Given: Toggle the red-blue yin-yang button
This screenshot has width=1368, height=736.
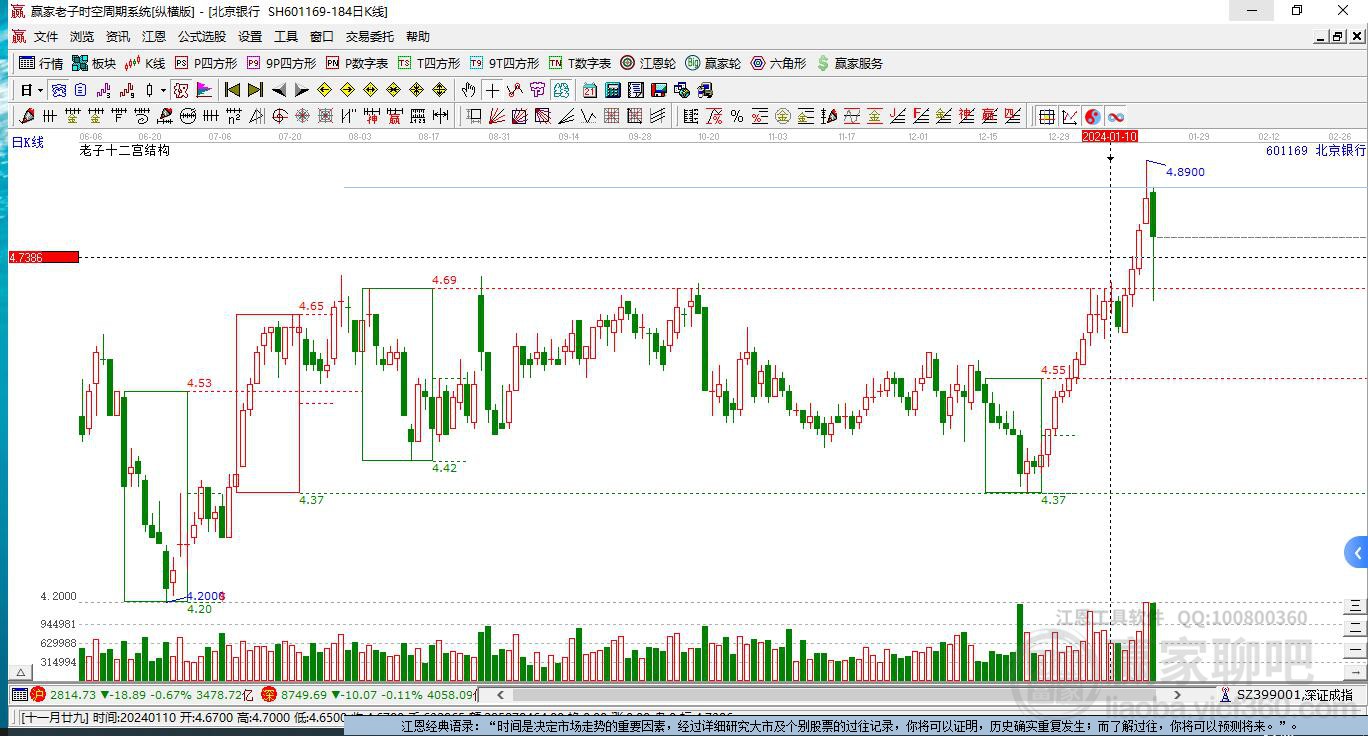Looking at the screenshot, I should [1092, 116].
